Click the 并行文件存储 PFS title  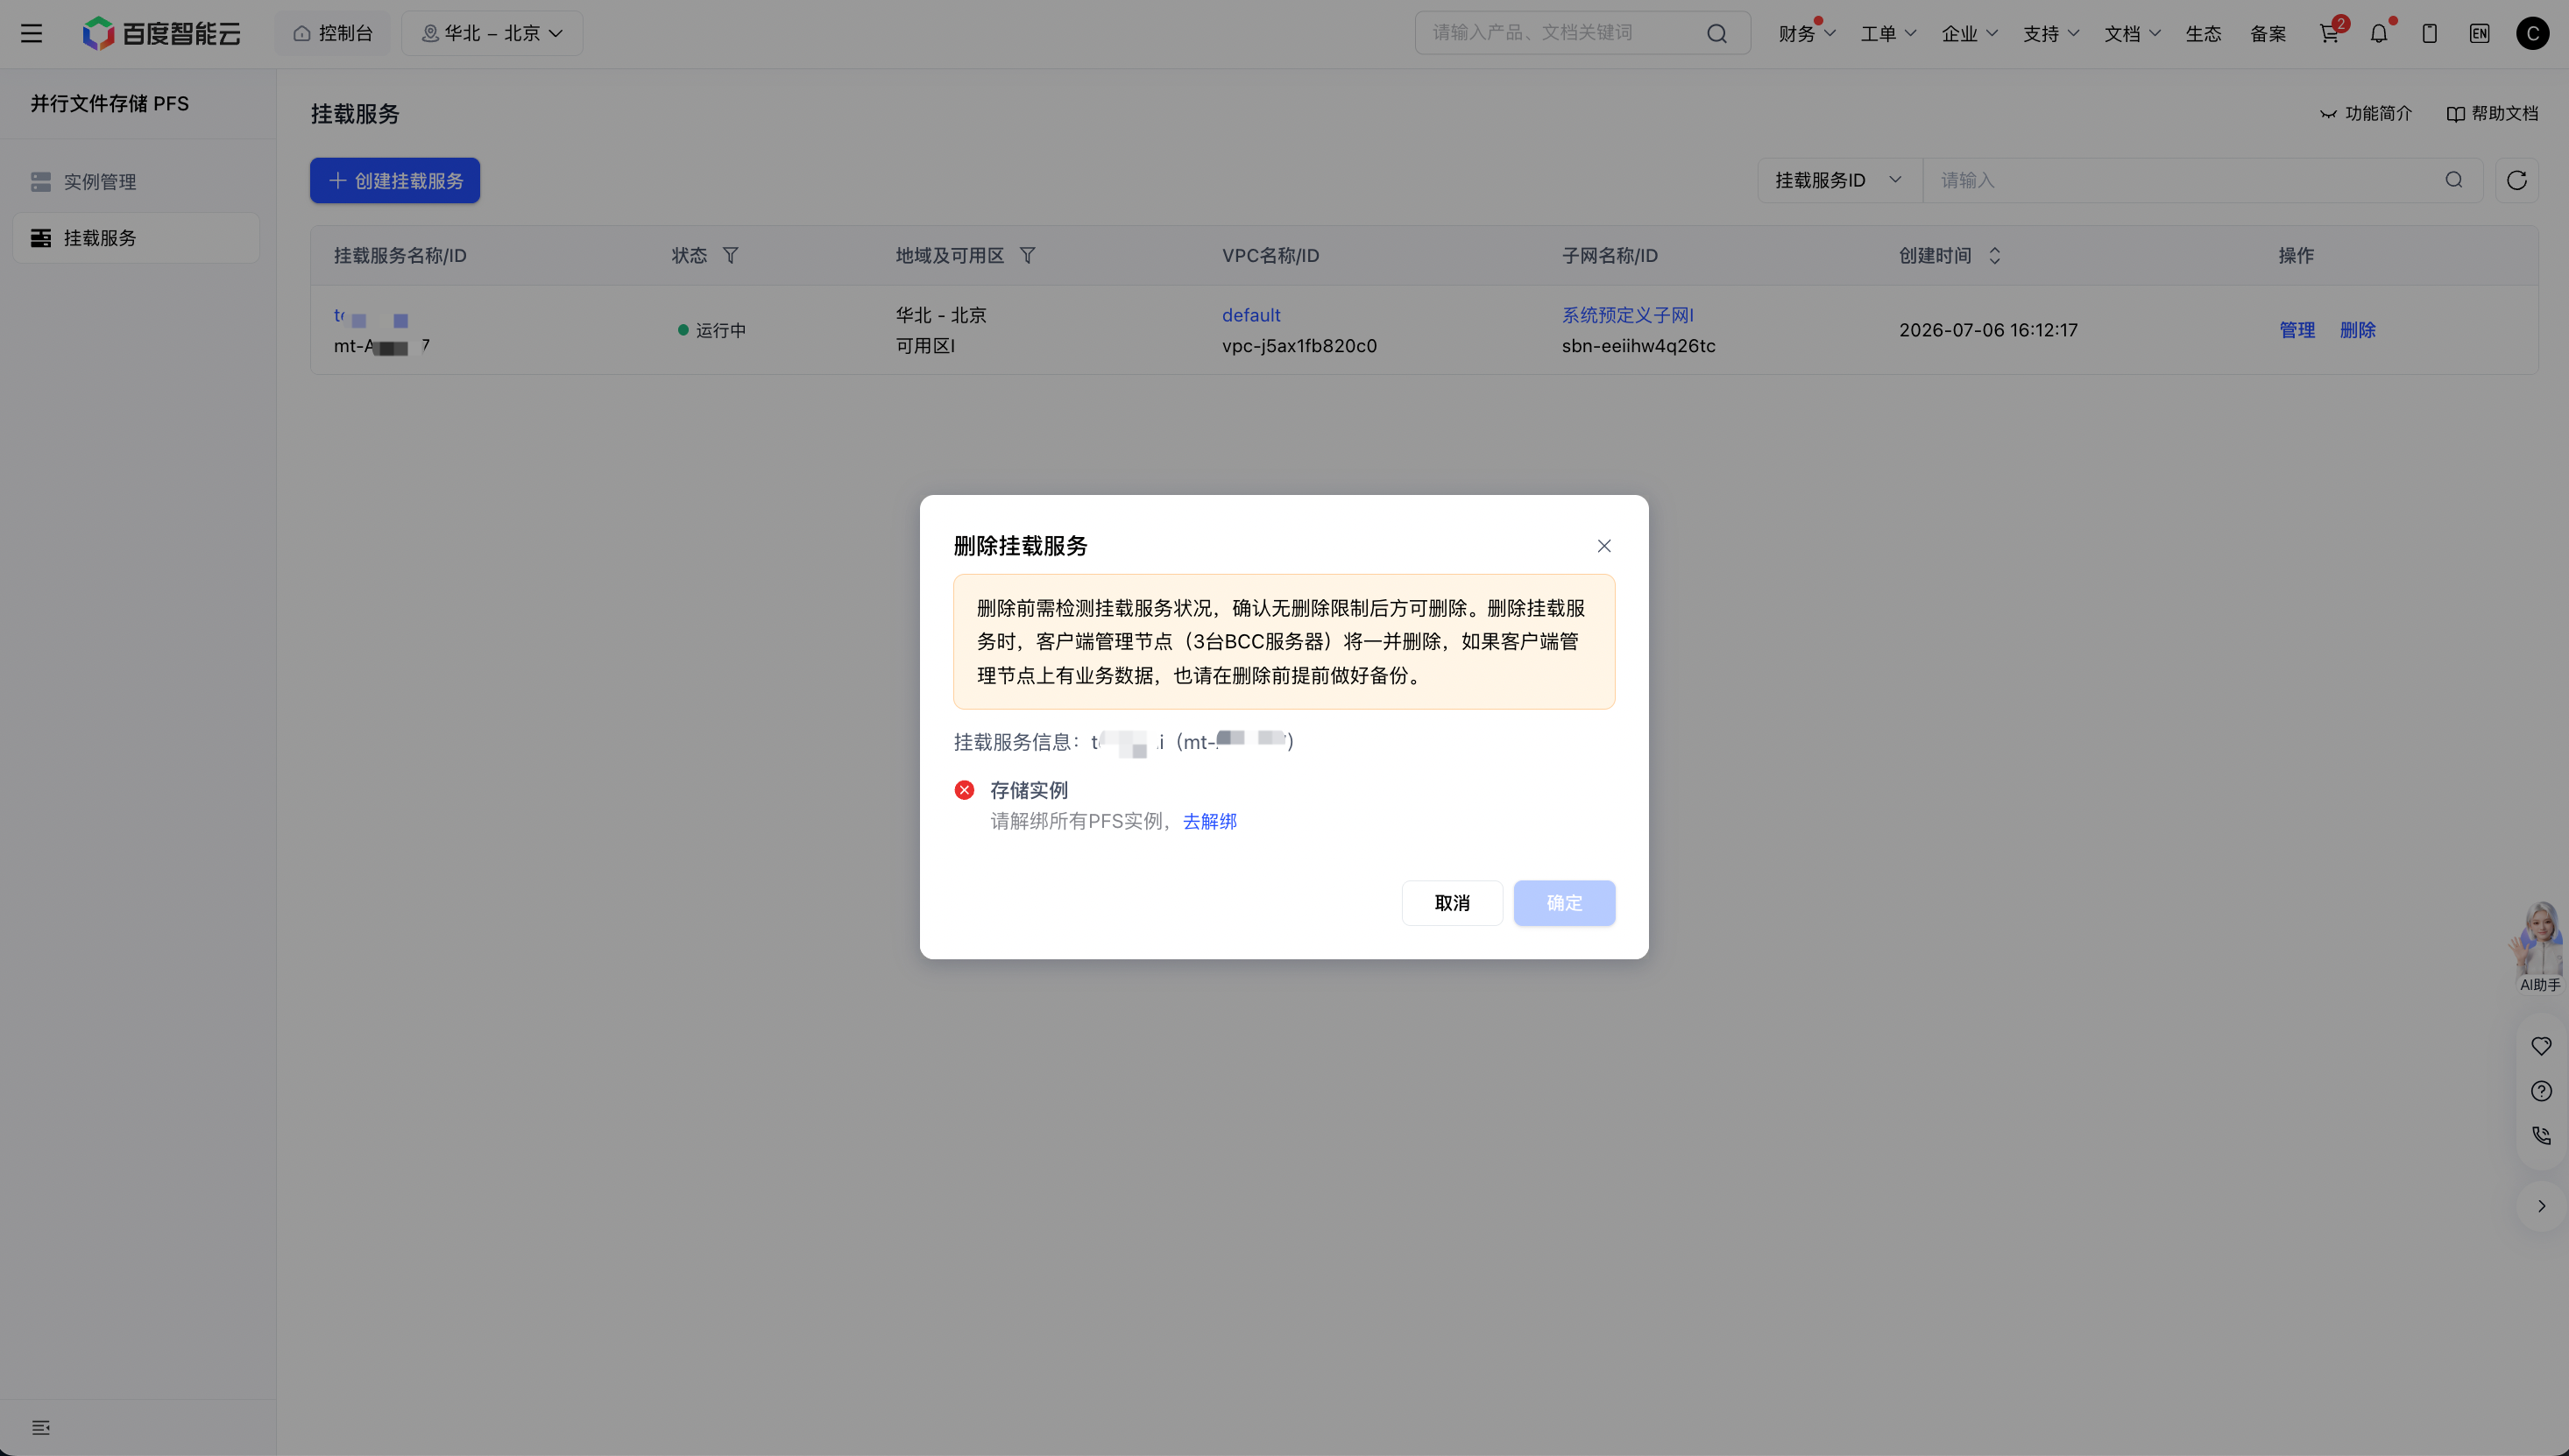(110, 104)
